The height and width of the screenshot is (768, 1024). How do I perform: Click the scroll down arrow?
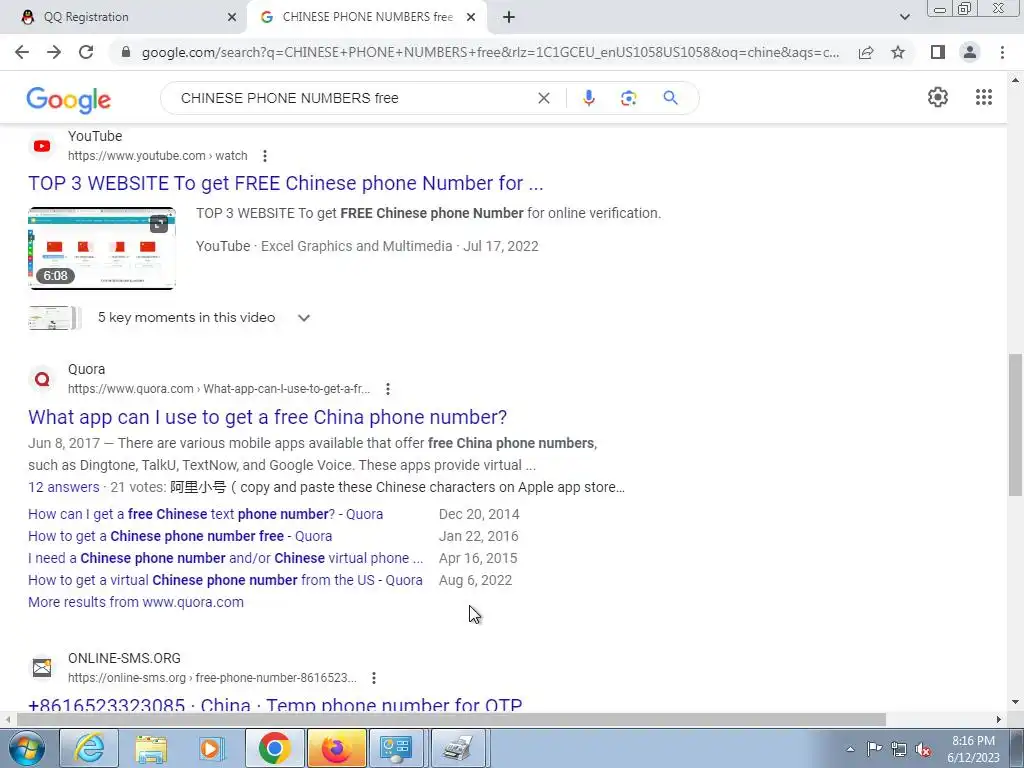click(x=1015, y=703)
